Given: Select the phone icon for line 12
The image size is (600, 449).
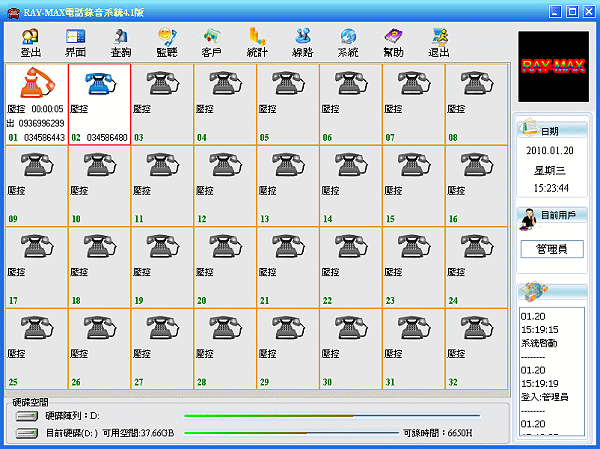Looking at the screenshot, I should (x=225, y=164).
